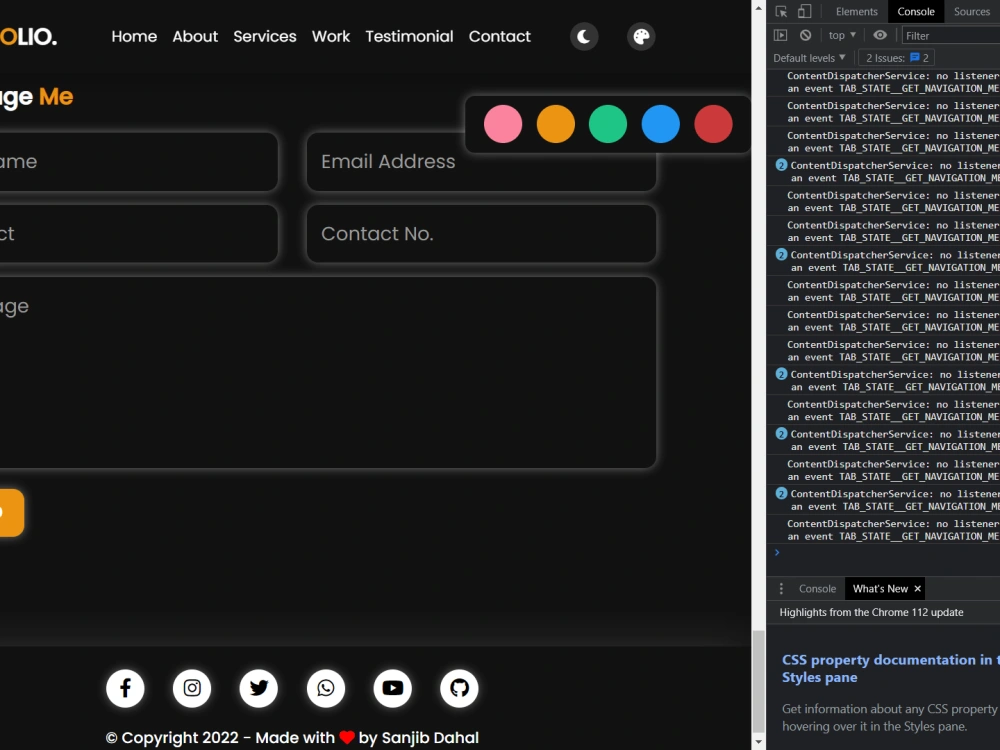
Task: Click the Email Address input field
Action: tap(482, 161)
